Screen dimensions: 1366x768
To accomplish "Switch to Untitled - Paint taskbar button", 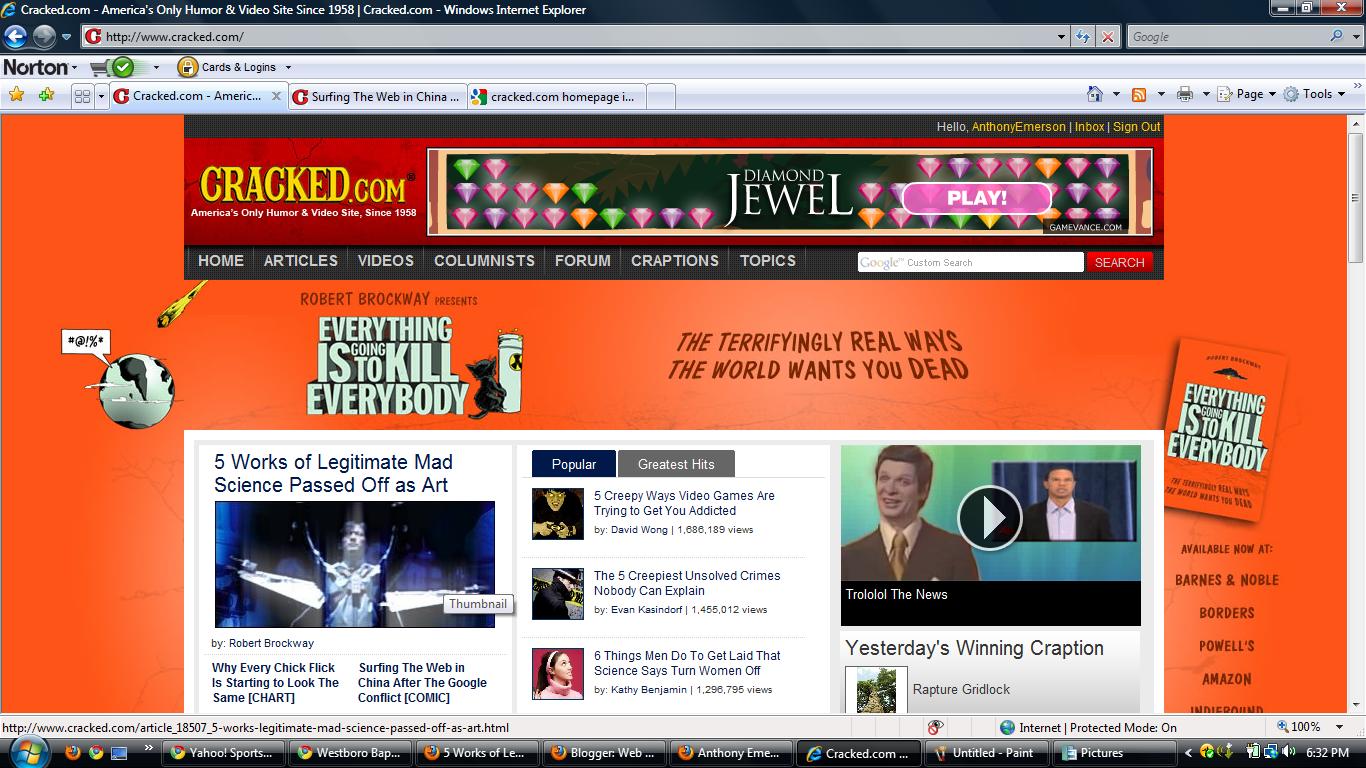I will tap(984, 753).
